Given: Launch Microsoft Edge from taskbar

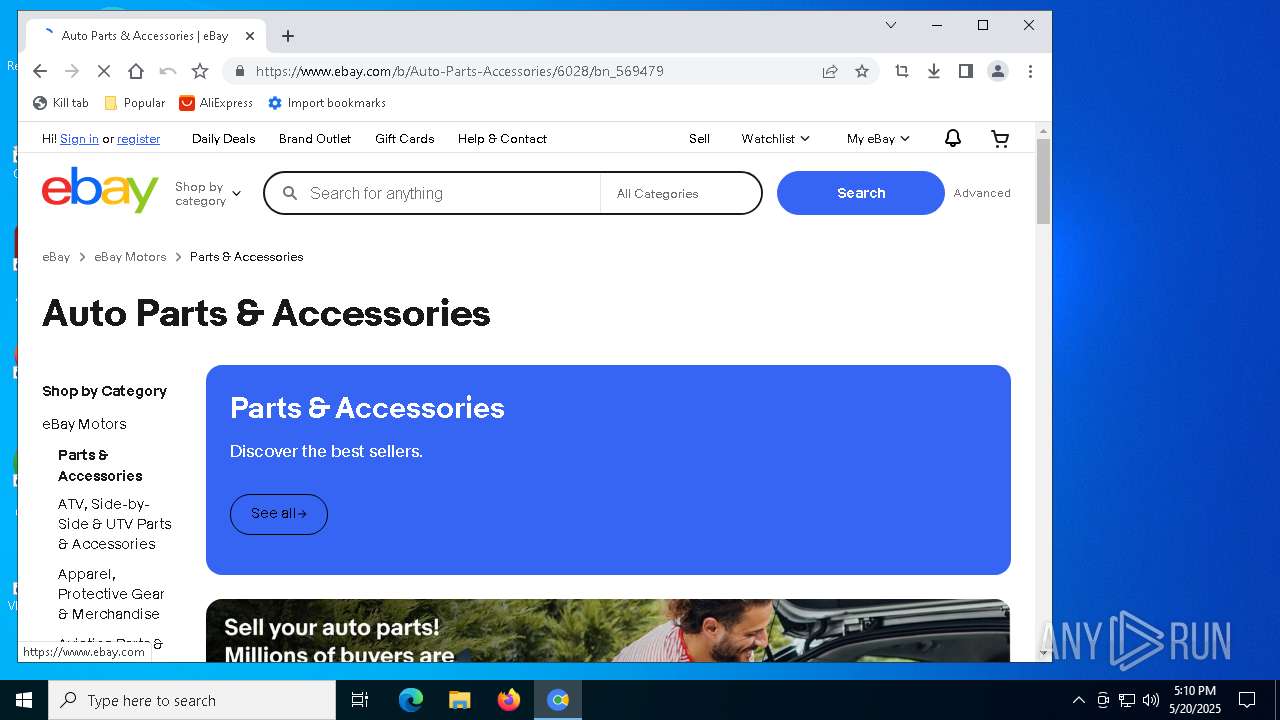Looking at the screenshot, I should point(411,700).
